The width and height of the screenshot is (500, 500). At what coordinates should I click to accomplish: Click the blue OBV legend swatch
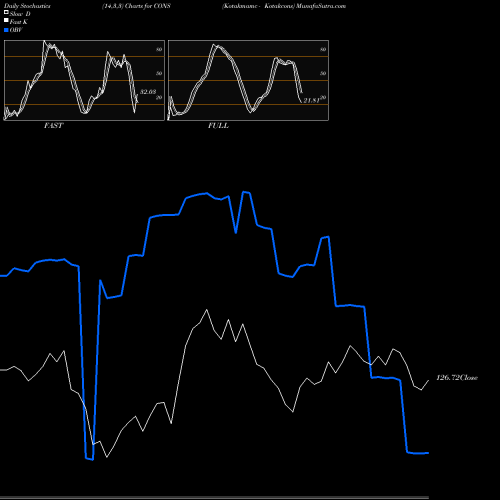[x=6, y=30]
